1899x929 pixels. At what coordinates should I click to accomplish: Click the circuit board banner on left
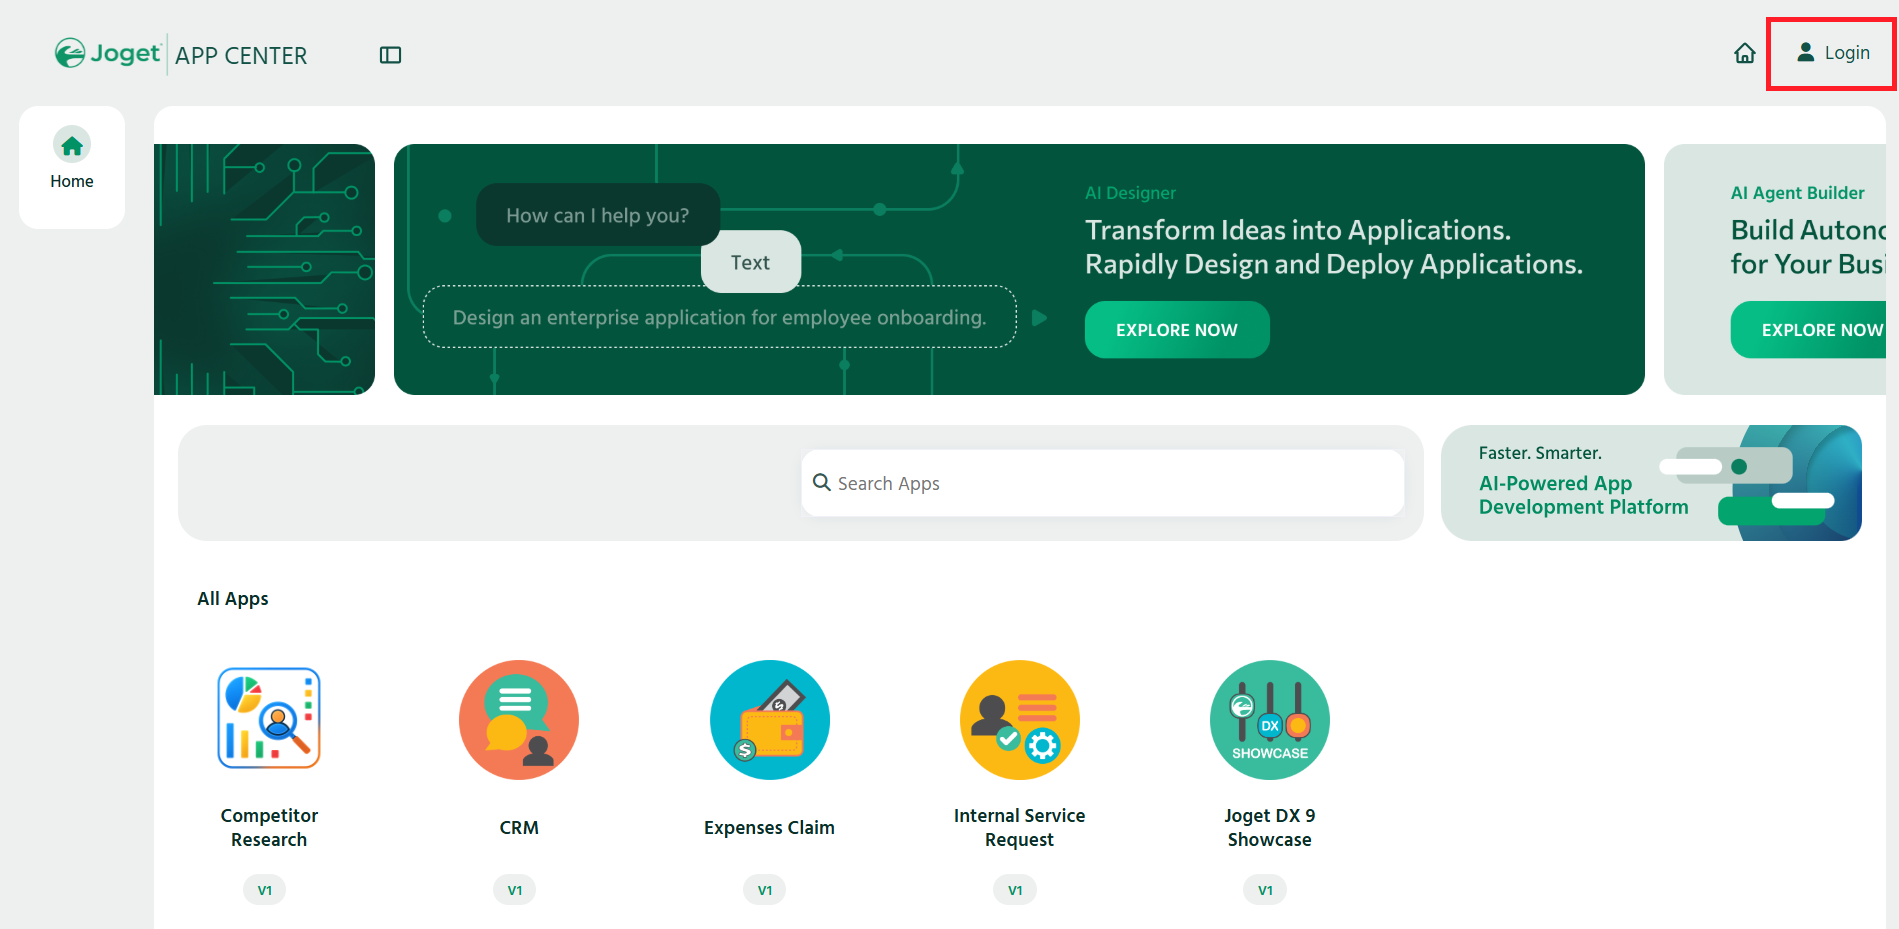(264, 269)
